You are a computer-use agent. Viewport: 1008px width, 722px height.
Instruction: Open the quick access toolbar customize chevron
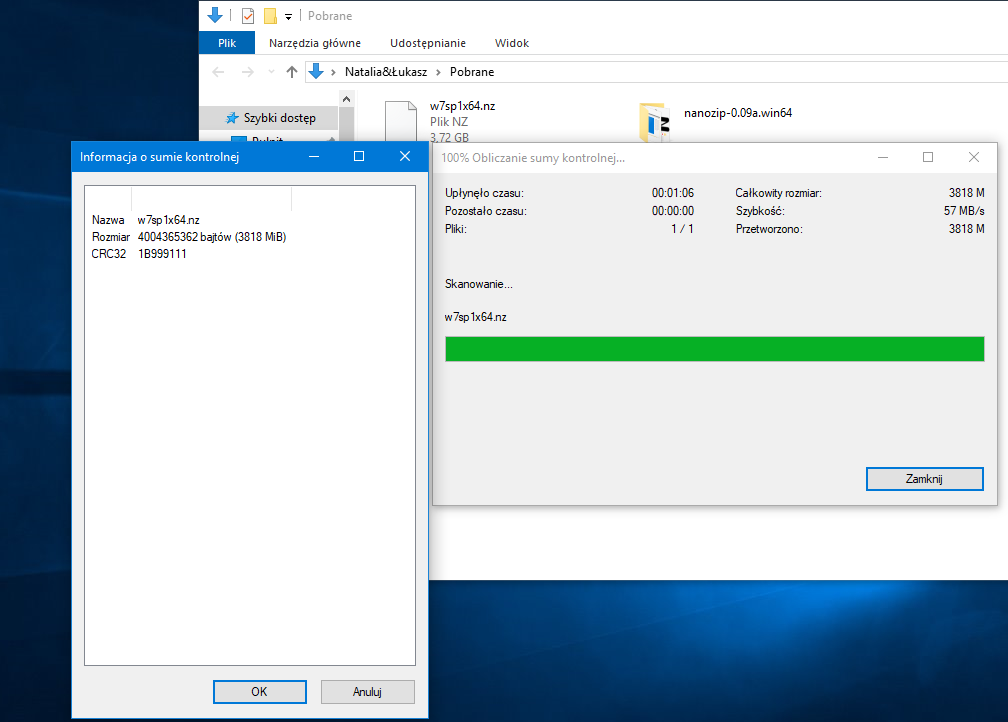(x=287, y=16)
